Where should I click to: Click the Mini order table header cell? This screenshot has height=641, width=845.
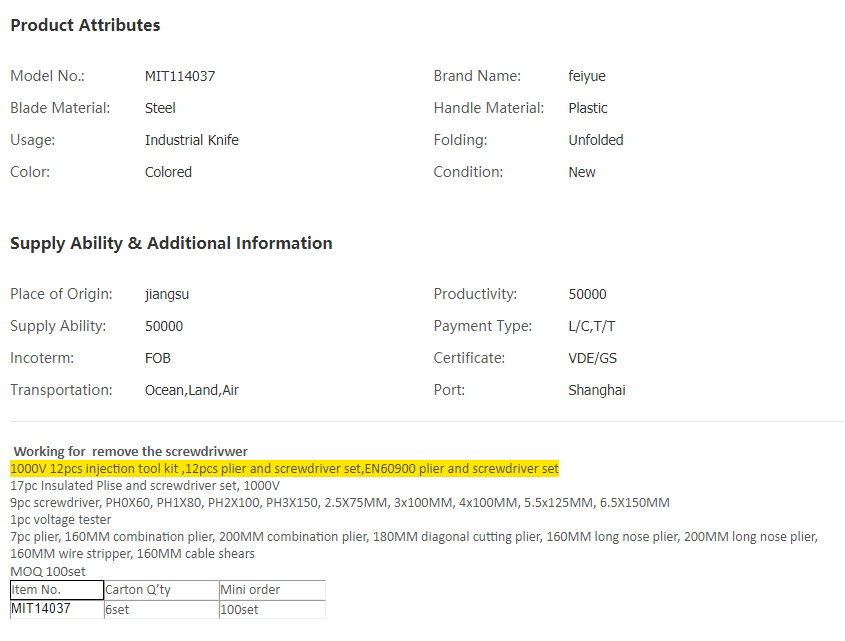(x=272, y=590)
